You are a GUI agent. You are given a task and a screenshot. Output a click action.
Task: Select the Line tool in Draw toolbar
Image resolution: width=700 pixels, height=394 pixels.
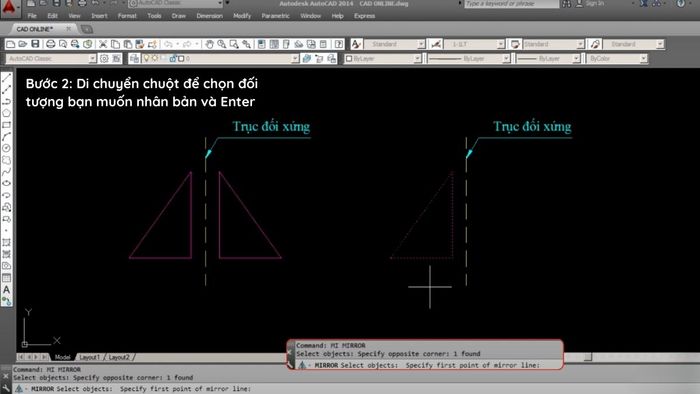click(6, 79)
